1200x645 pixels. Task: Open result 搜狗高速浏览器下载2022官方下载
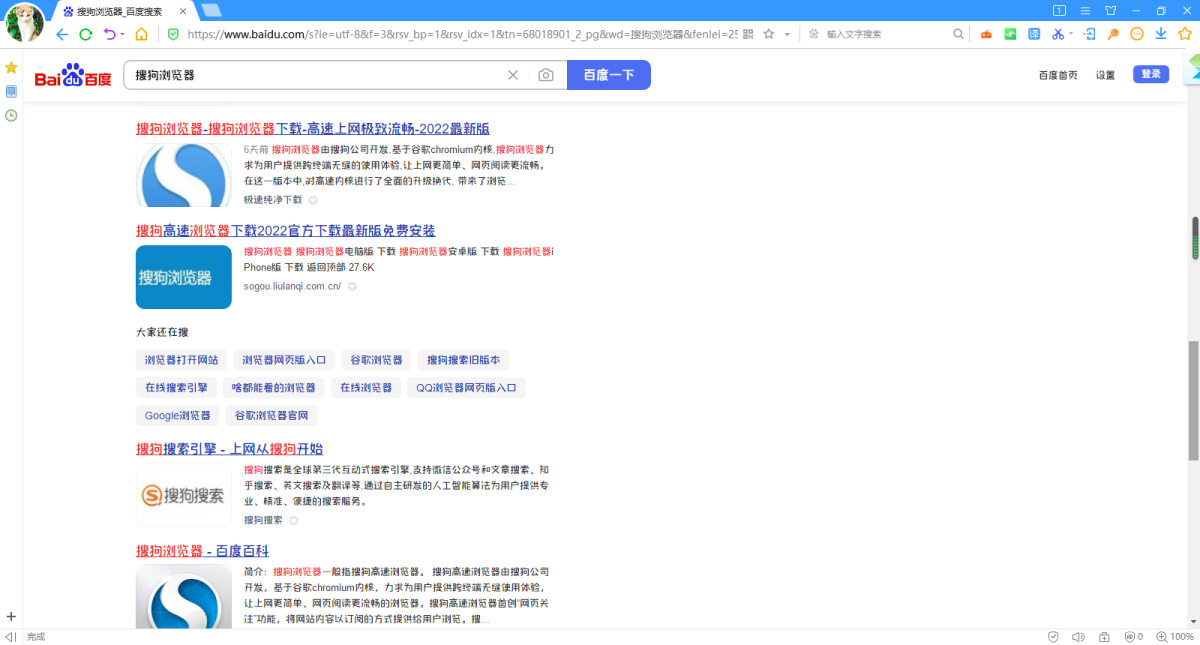(x=286, y=231)
